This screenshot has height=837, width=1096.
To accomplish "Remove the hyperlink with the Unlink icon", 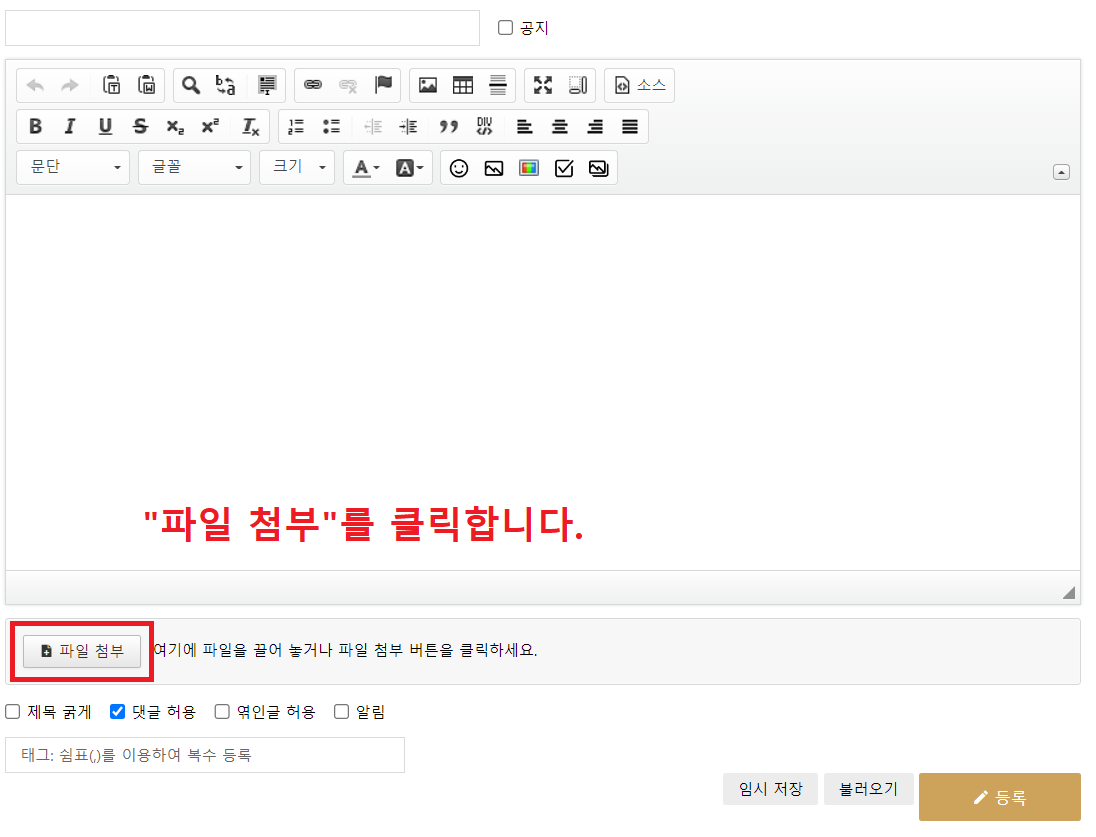I will pos(347,85).
